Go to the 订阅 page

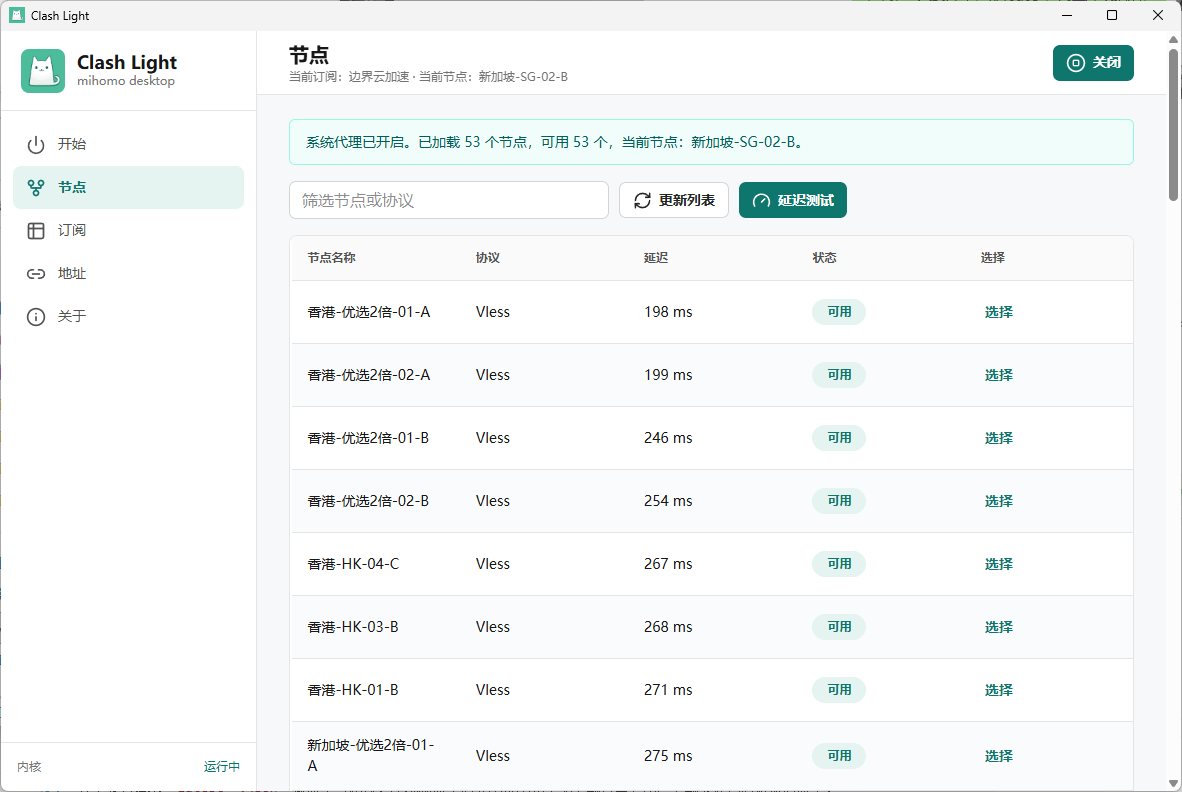click(x=128, y=230)
